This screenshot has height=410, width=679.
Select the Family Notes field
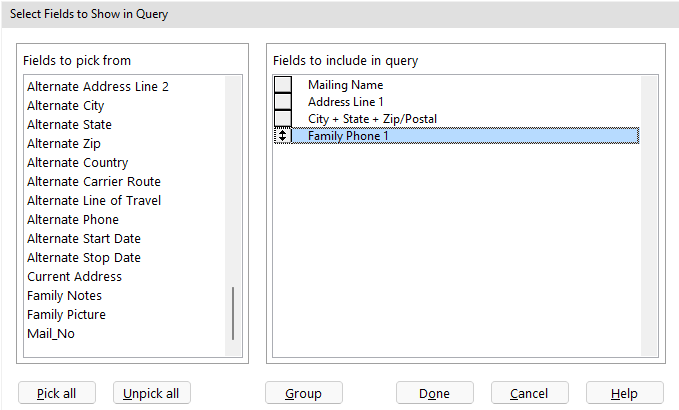click(64, 296)
